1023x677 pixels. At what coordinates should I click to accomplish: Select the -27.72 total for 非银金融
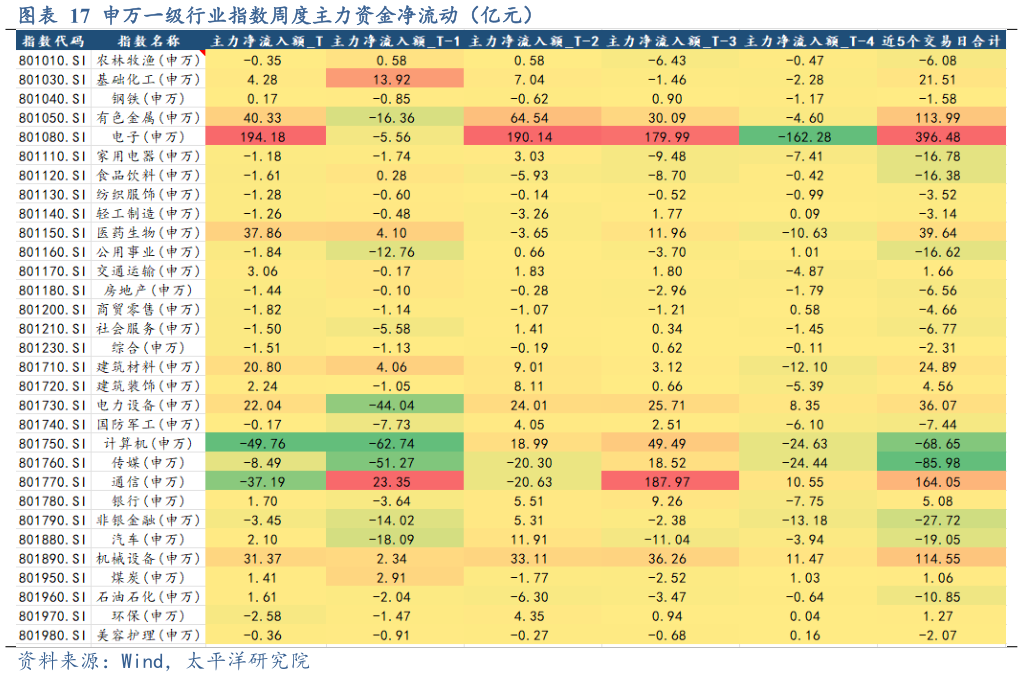point(941,520)
